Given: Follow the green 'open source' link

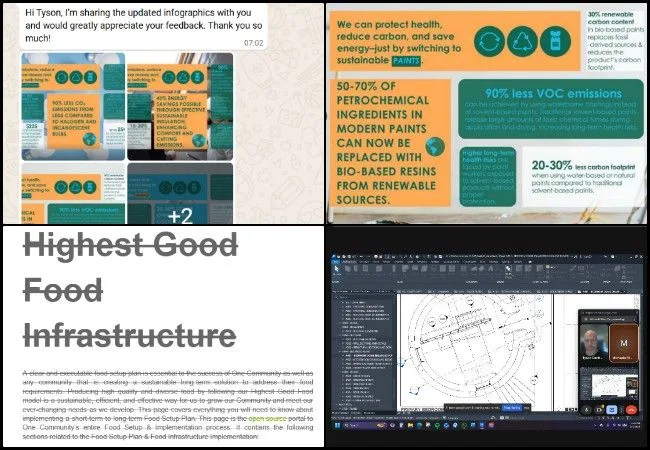Looking at the screenshot, I should tap(267, 419).
